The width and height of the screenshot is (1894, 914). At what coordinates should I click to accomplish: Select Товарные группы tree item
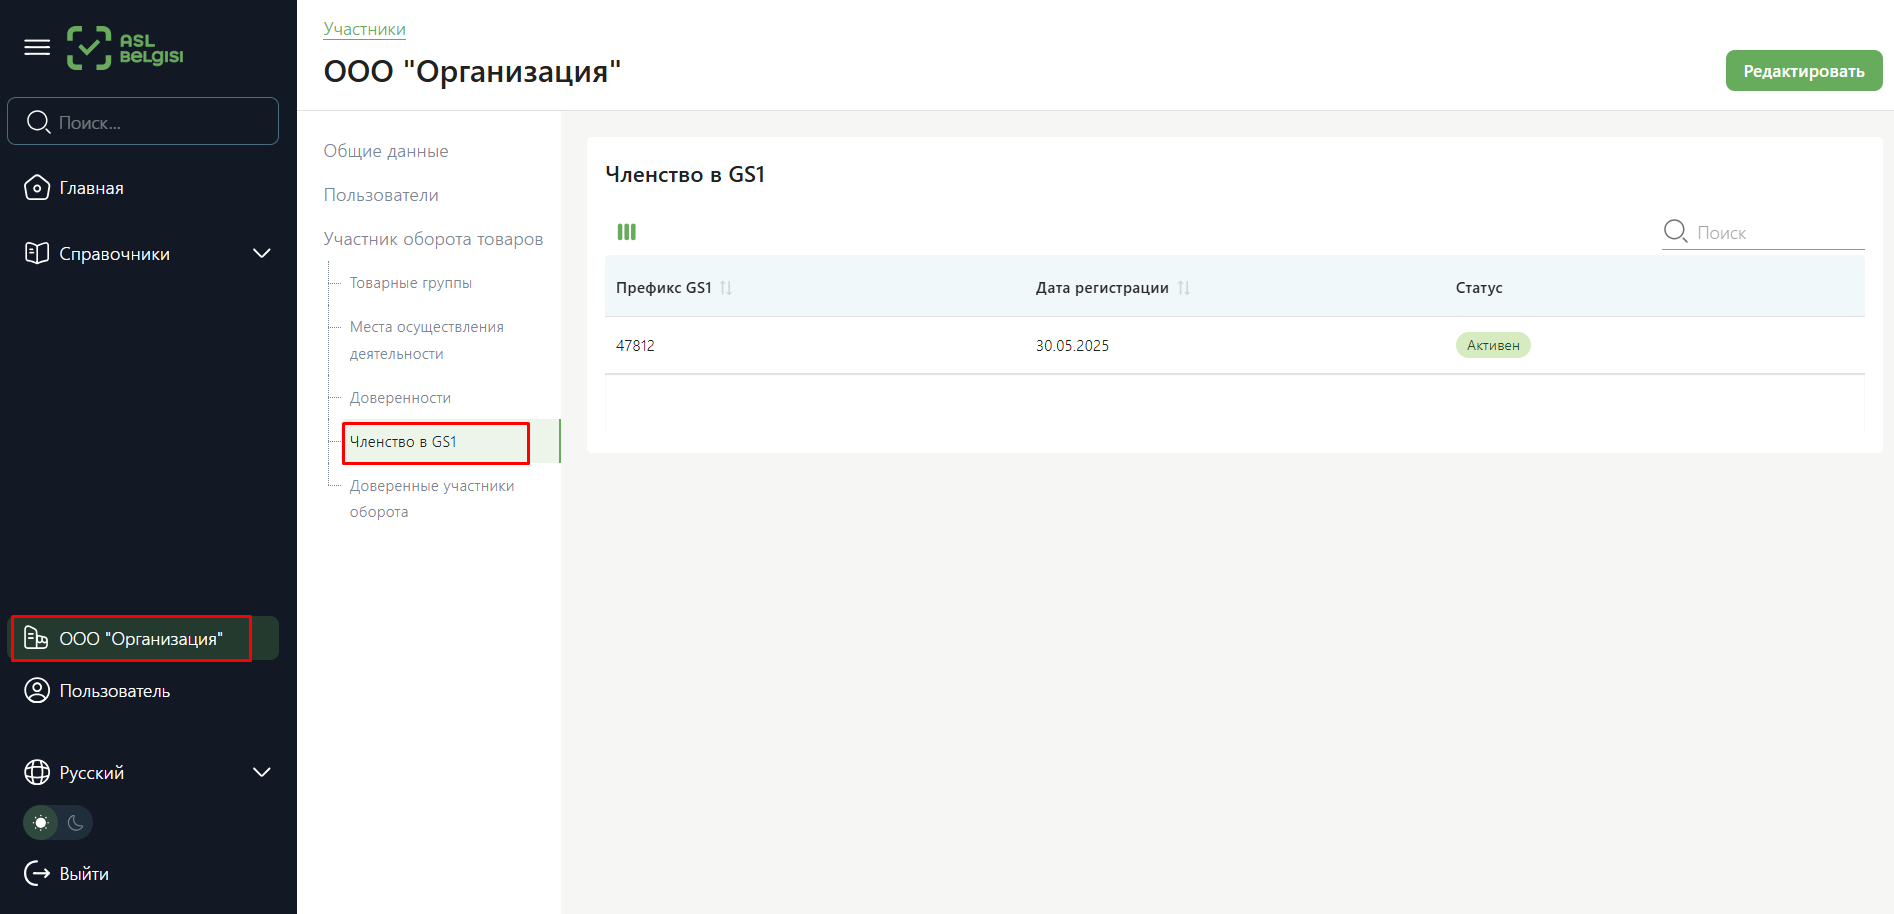pyautogui.click(x=411, y=283)
